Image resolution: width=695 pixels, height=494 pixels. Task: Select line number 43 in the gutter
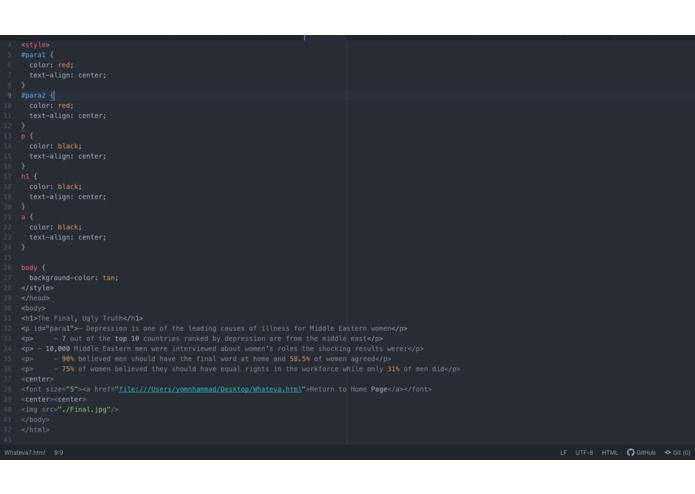8,440
